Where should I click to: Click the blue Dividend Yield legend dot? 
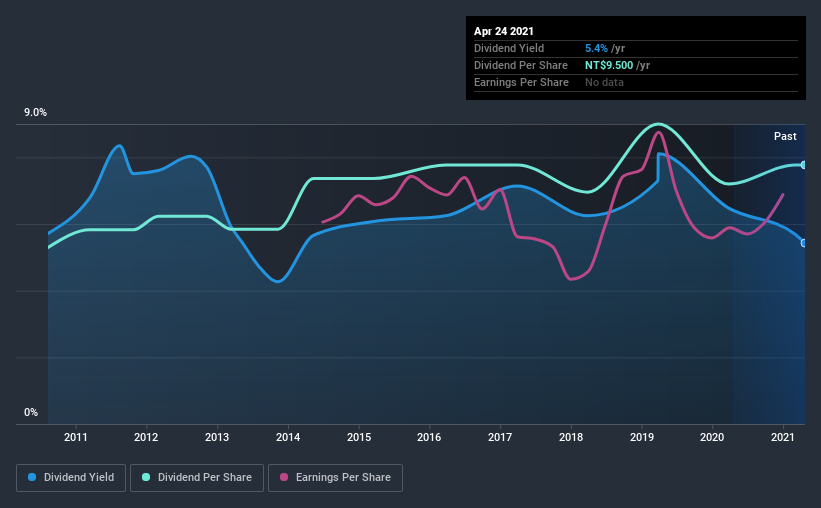(32, 477)
